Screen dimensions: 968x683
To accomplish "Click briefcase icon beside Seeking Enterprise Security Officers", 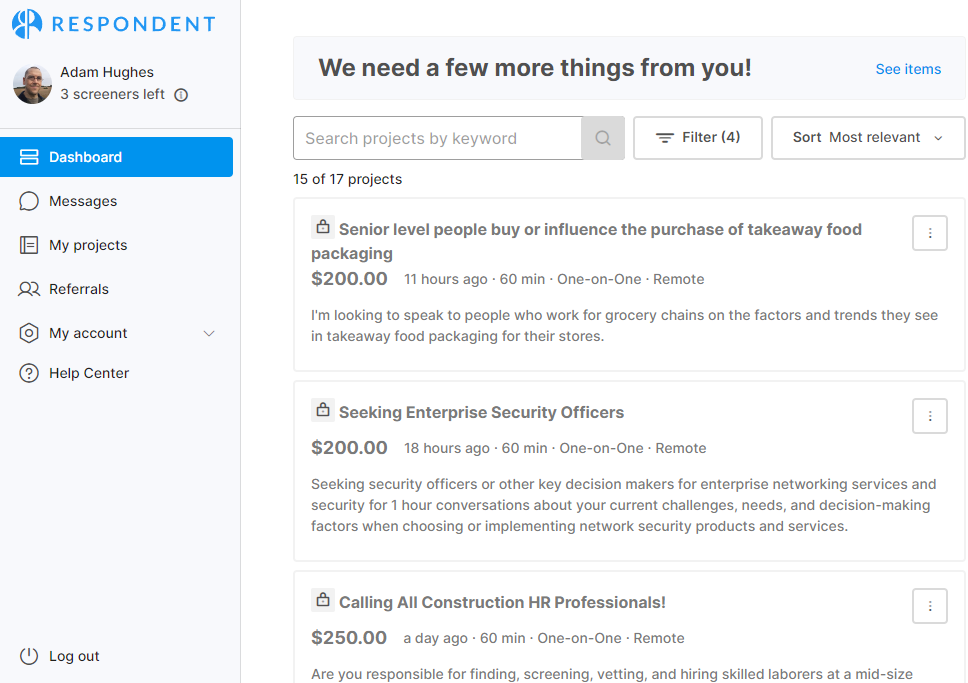I will [322, 411].
